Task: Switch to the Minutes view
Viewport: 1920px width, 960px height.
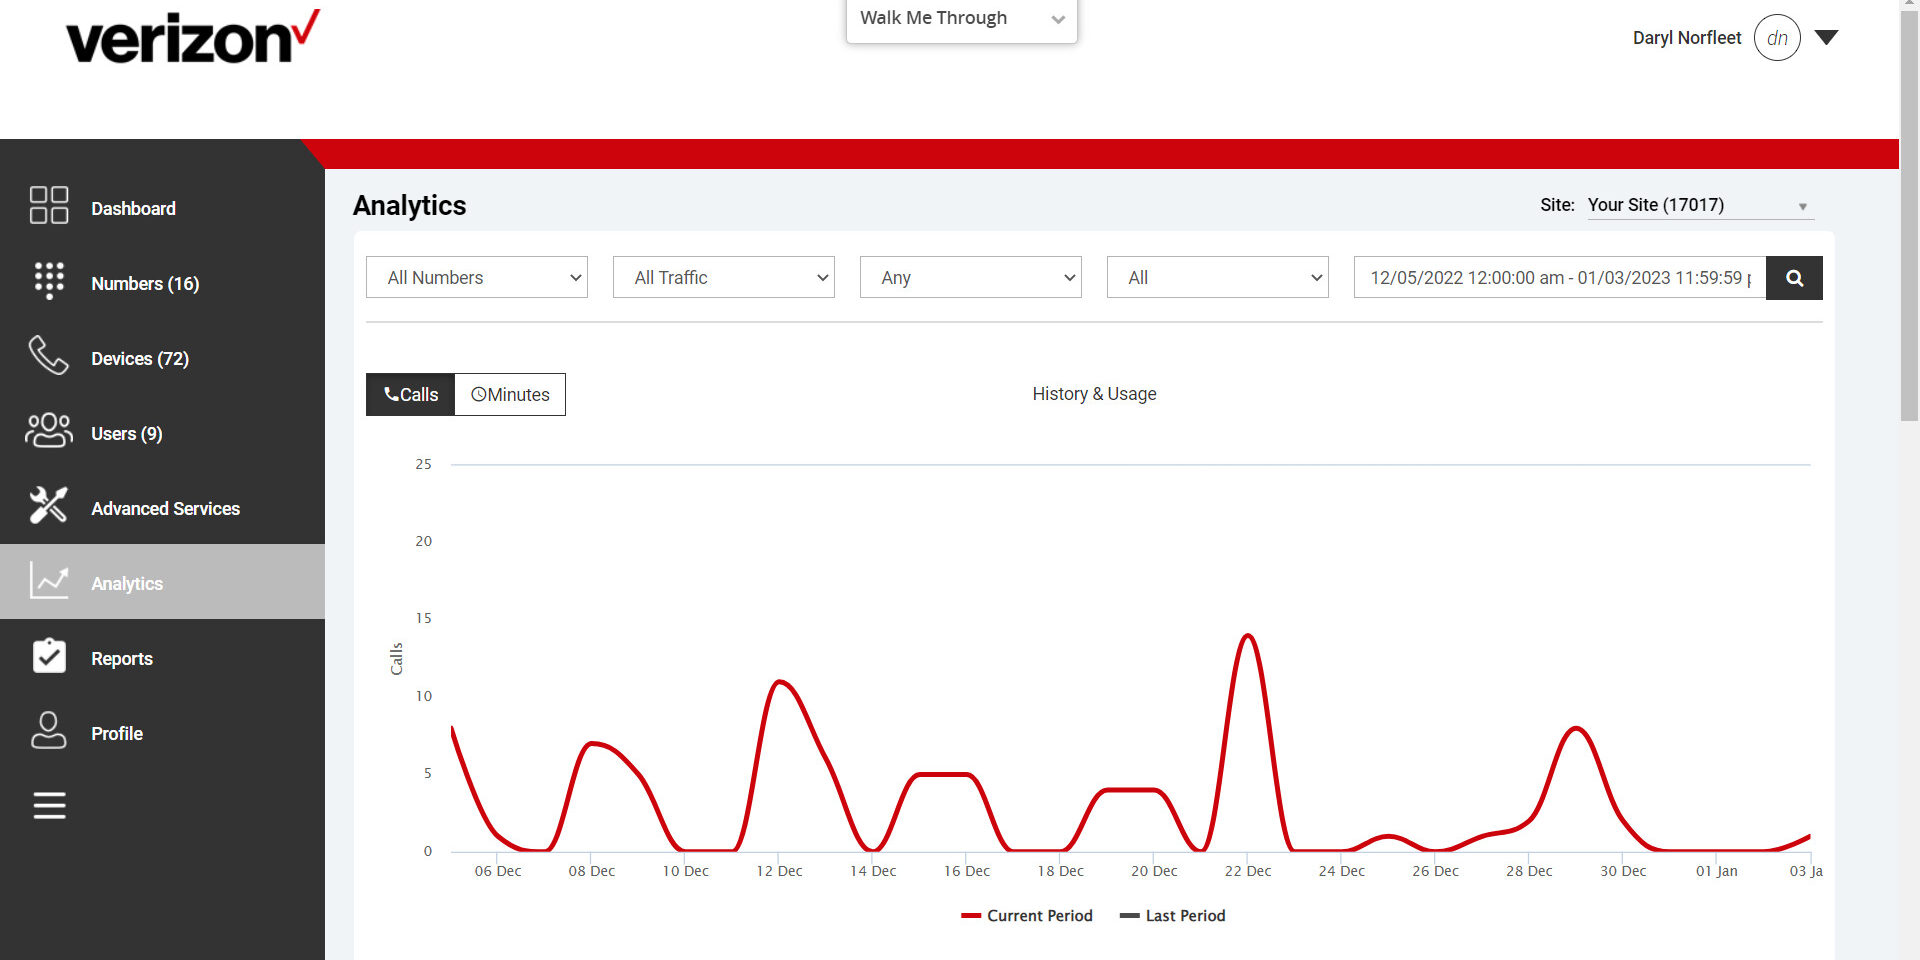Action: (x=510, y=394)
